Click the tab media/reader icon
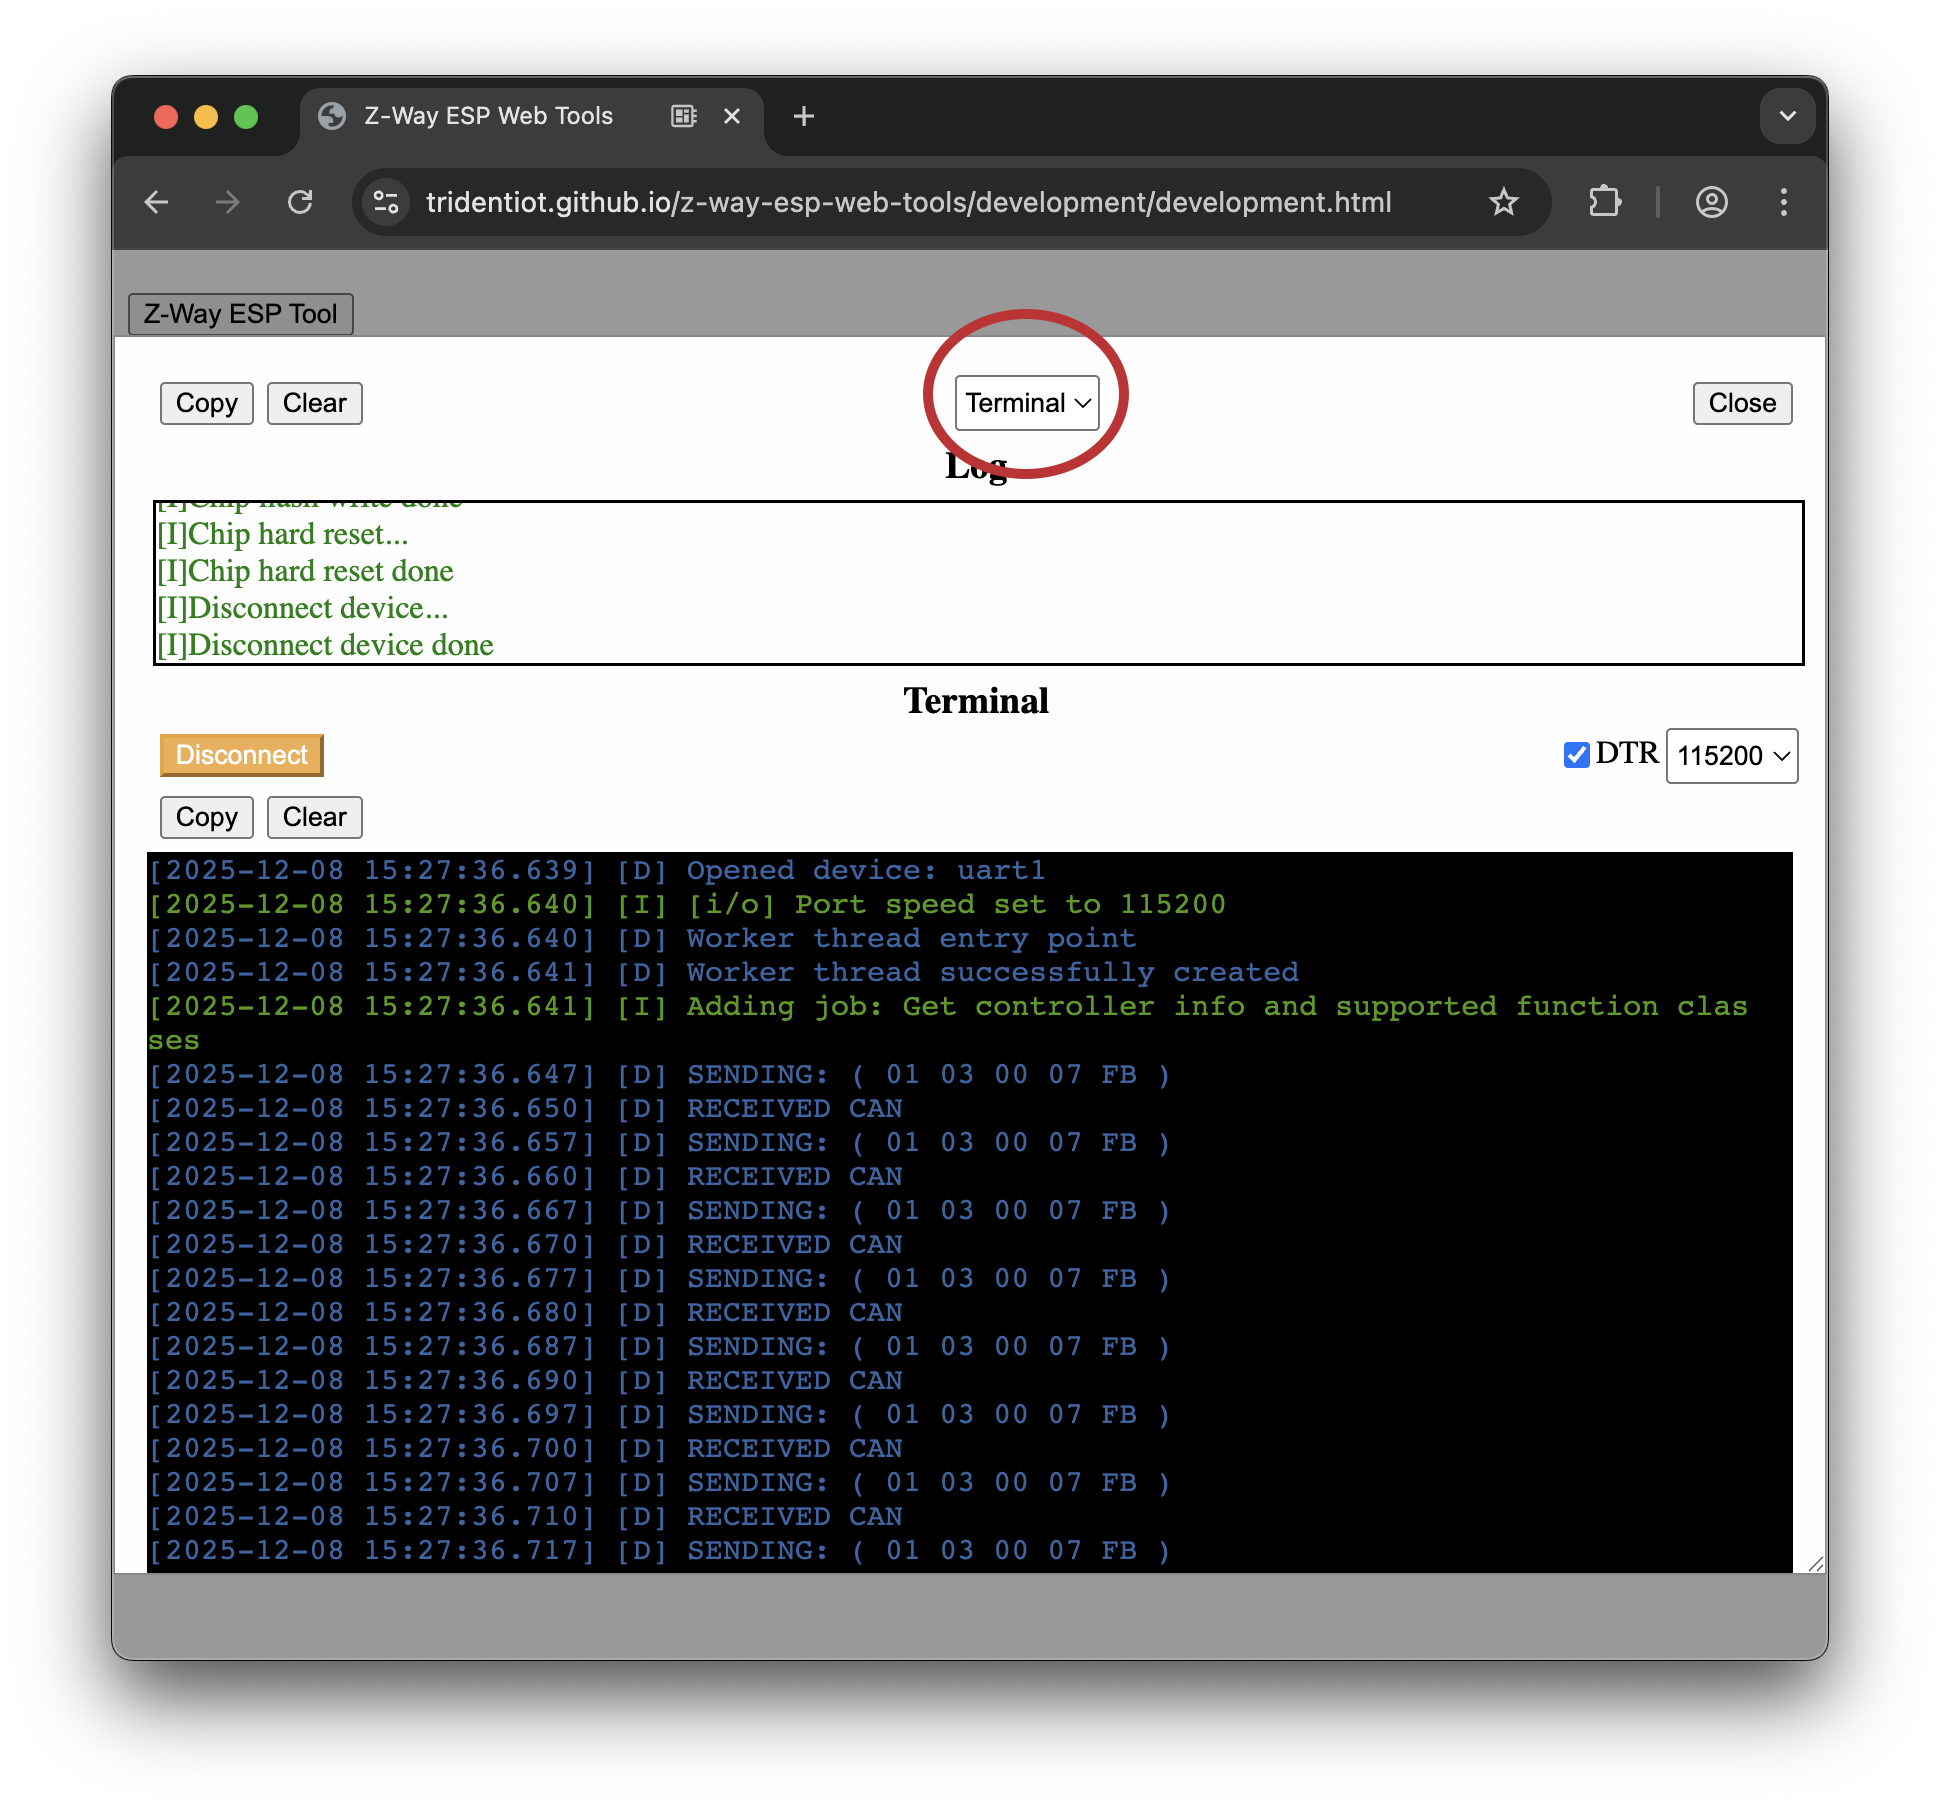The width and height of the screenshot is (1940, 1808). click(x=684, y=116)
